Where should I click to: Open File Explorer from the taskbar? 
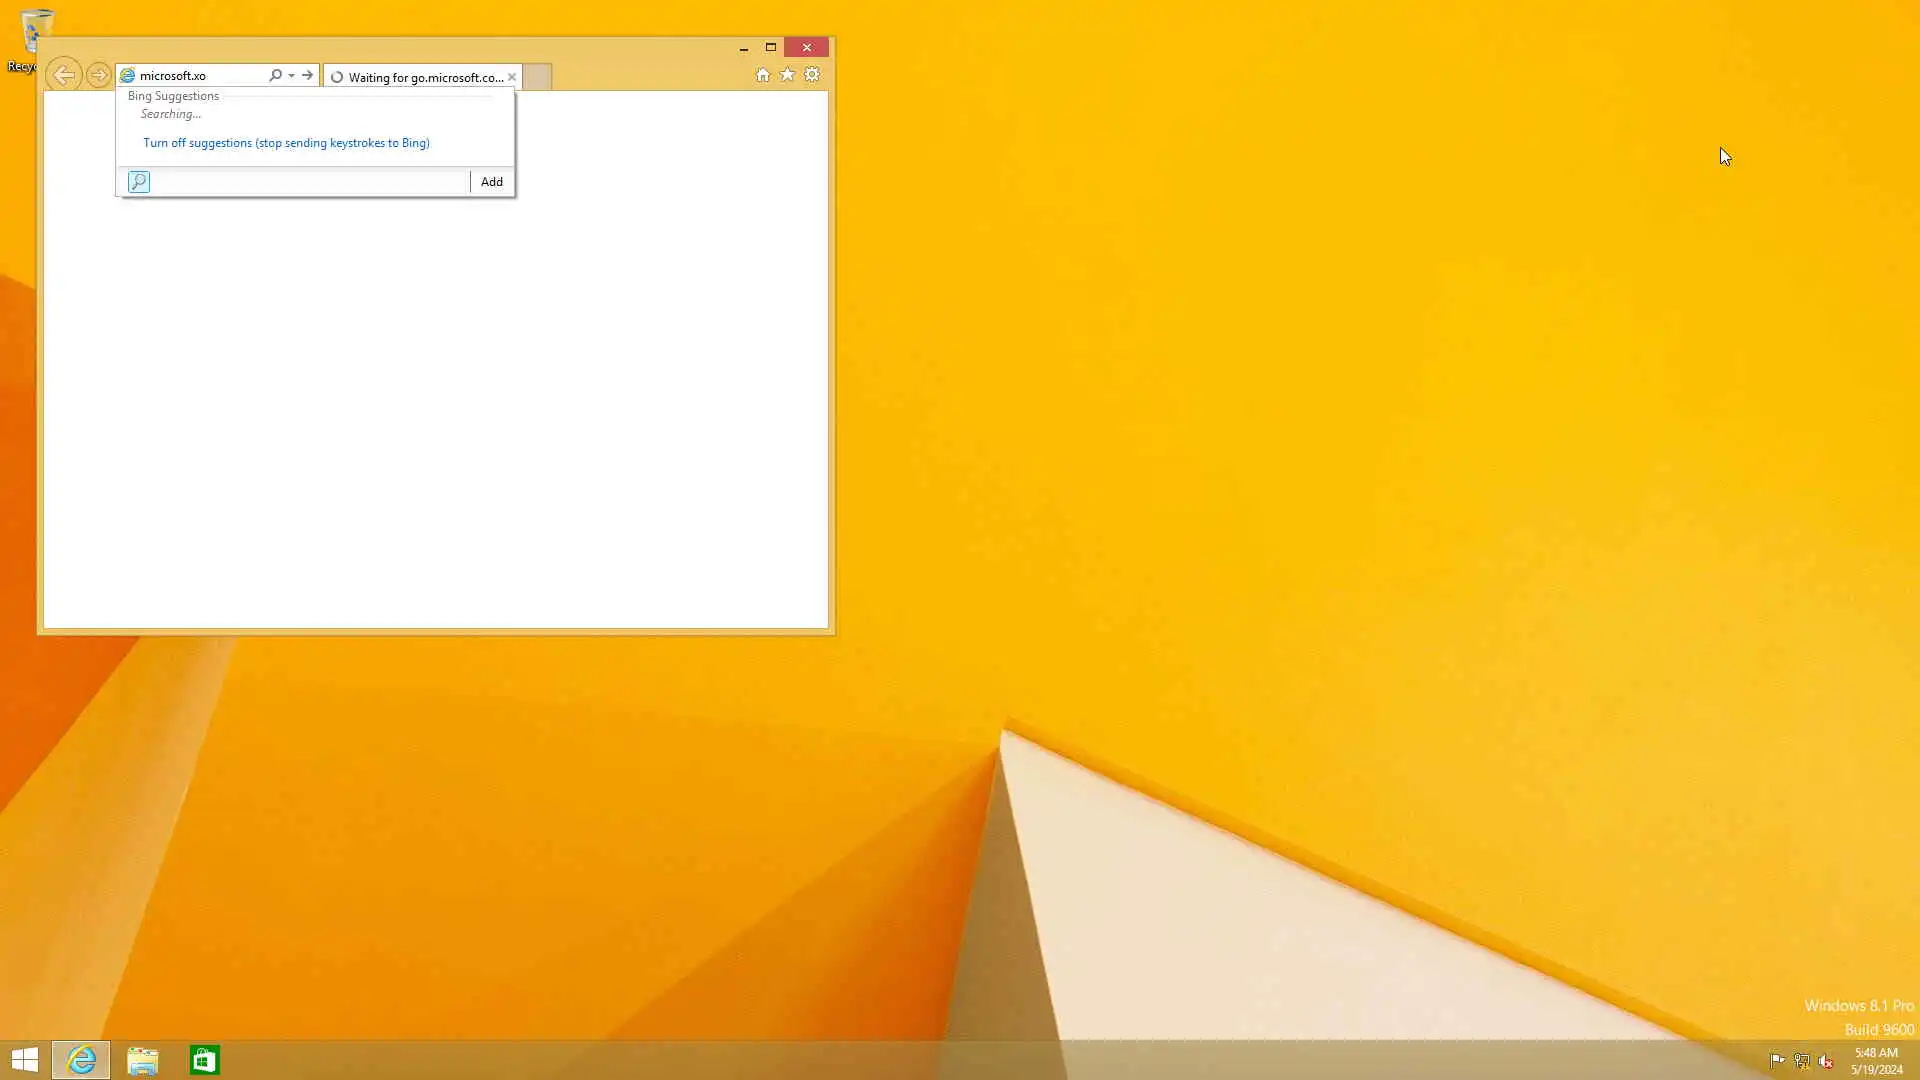click(143, 1060)
